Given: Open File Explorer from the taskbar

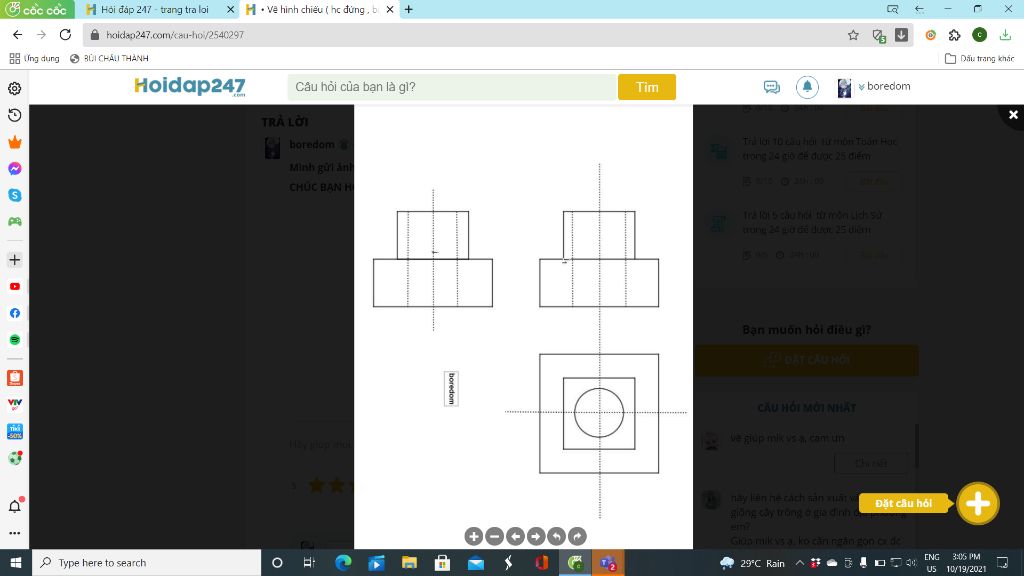Looking at the screenshot, I should (x=409, y=562).
